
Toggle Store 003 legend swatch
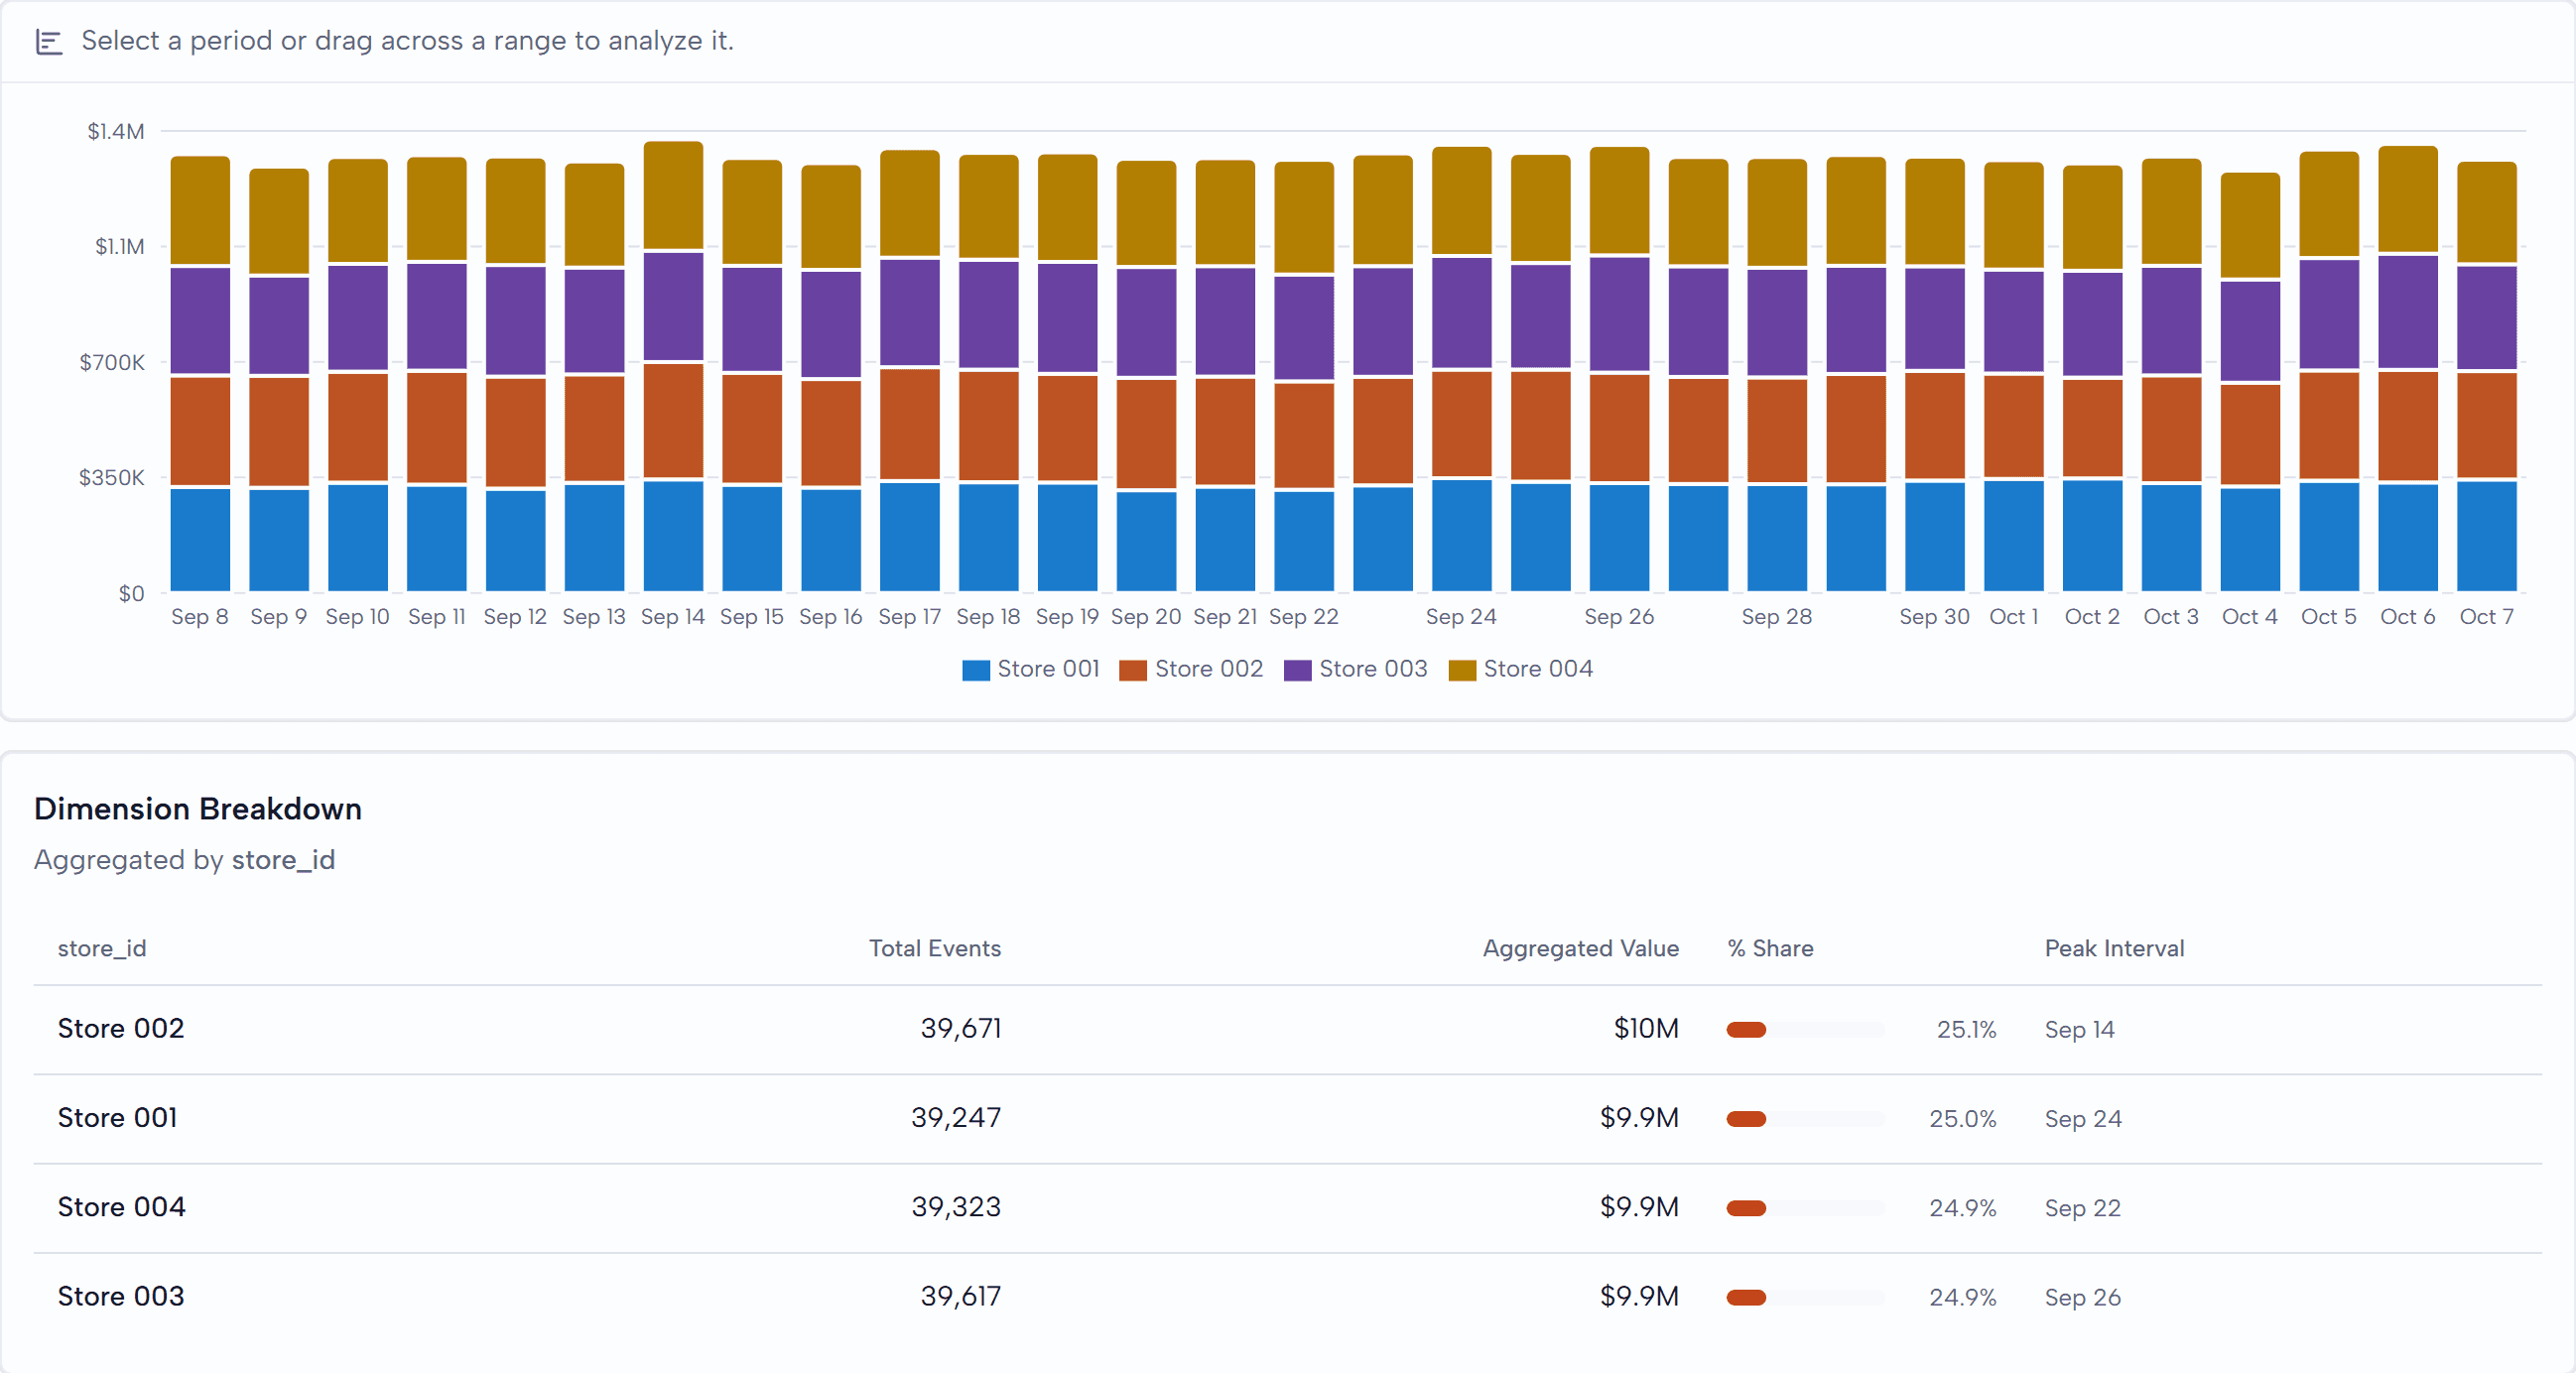[1297, 670]
